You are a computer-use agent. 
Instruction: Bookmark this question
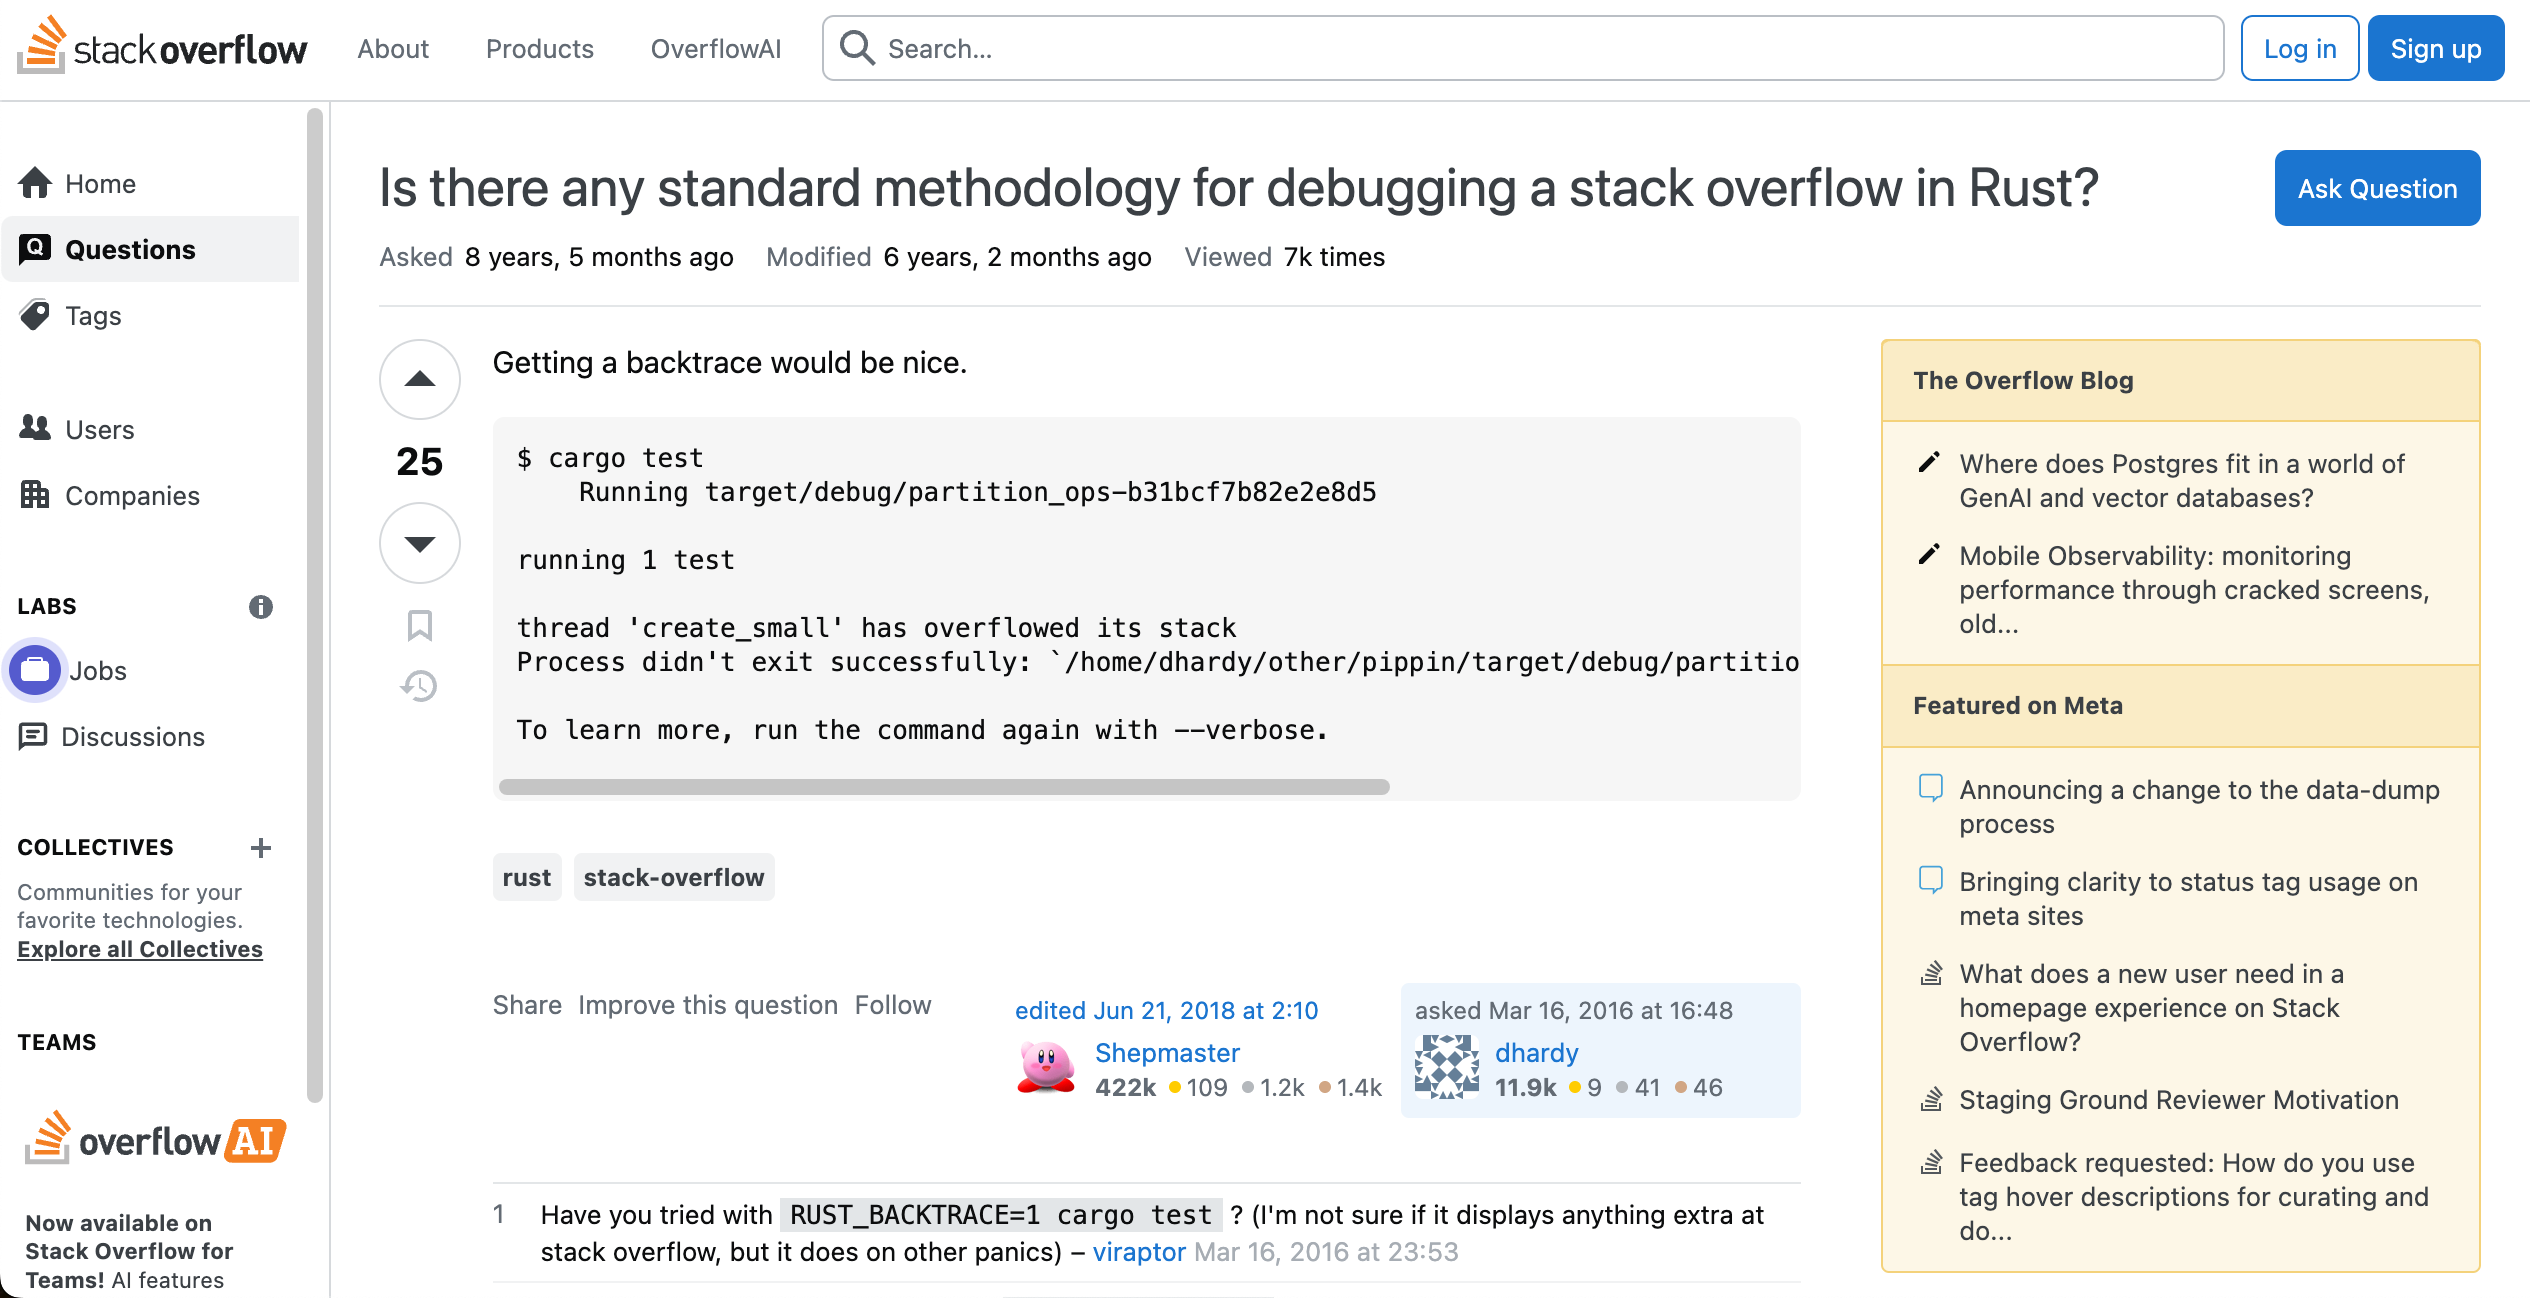(x=420, y=626)
